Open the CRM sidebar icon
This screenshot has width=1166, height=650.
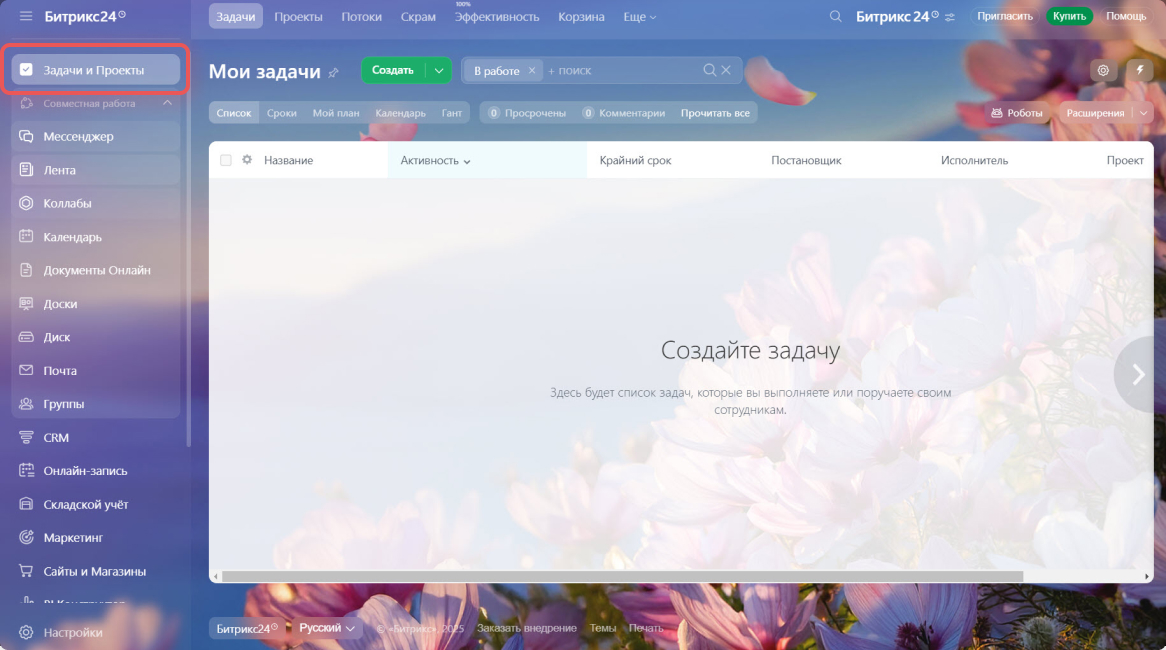tap(26, 437)
